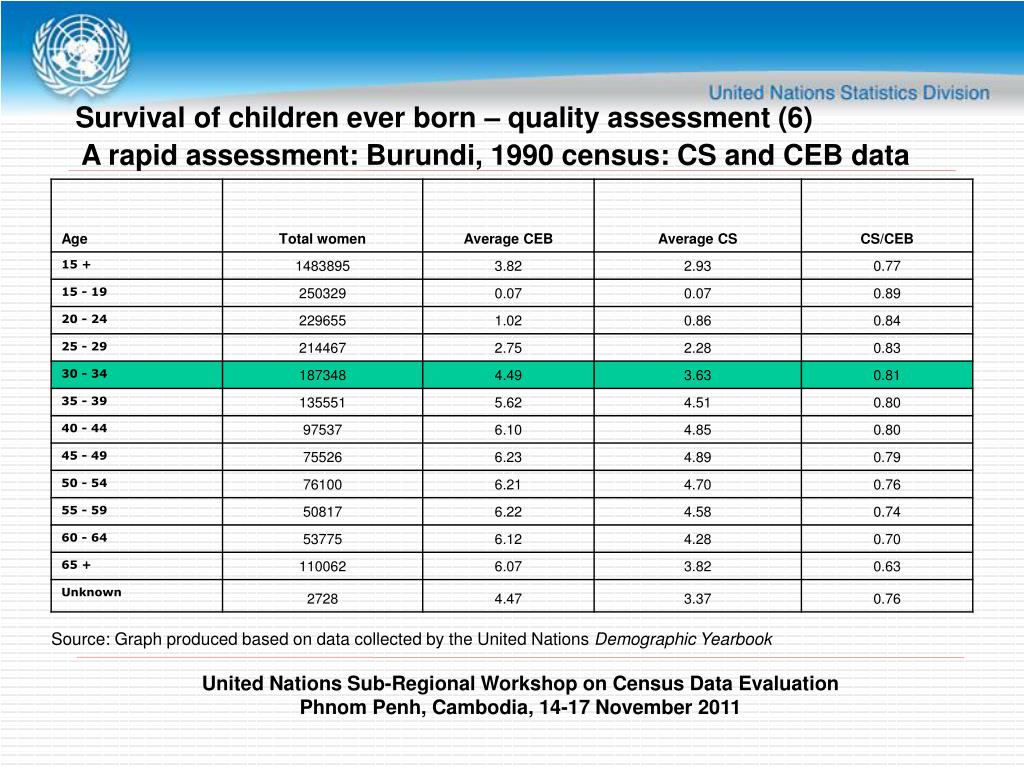Select the '15 +' age row label
This screenshot has width=1024, height=768.
pyautogui.click(x=76, y=264)
